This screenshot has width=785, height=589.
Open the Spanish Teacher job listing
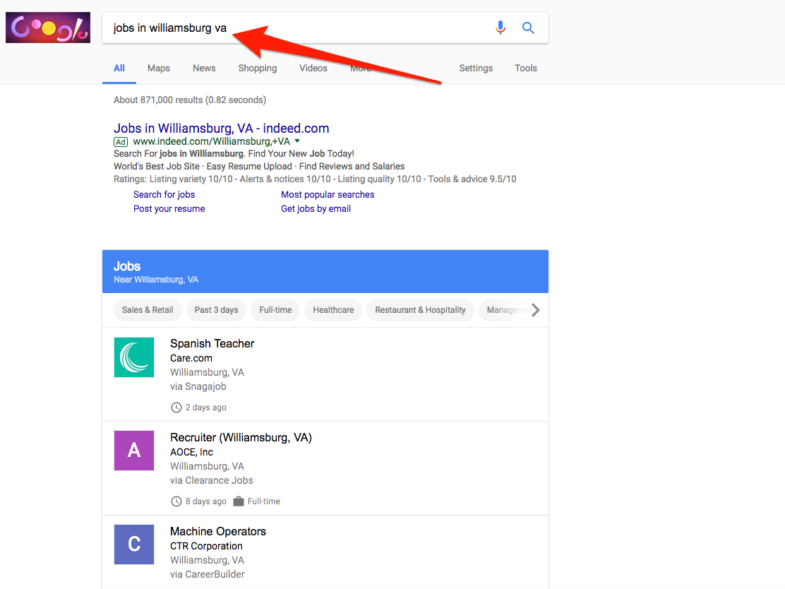212,344
